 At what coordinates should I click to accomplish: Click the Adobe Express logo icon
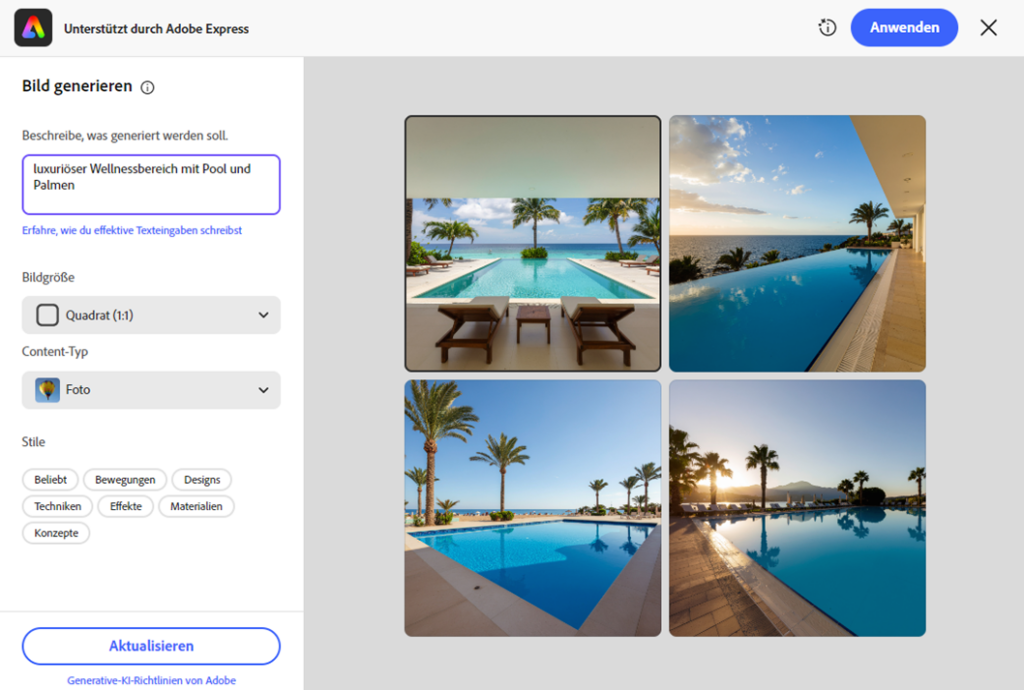click(33, 28)
